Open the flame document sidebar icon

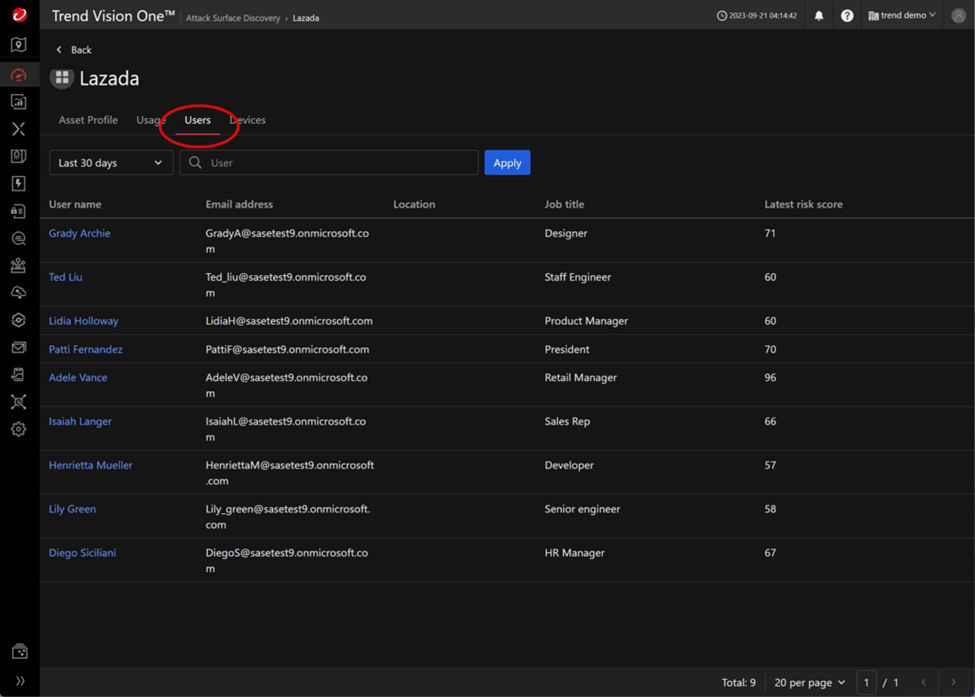coord(19,156)
